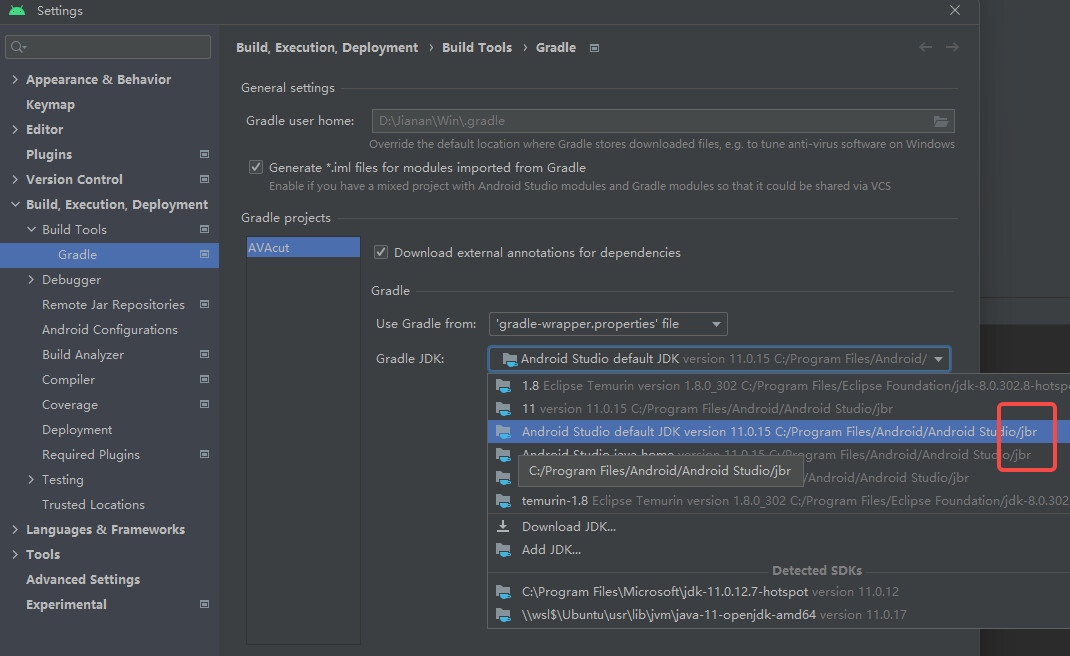1070x656 pixels.
Task: Click the JDK folder icon of 1.8 Eclipse Temurin
Action: 503,386
